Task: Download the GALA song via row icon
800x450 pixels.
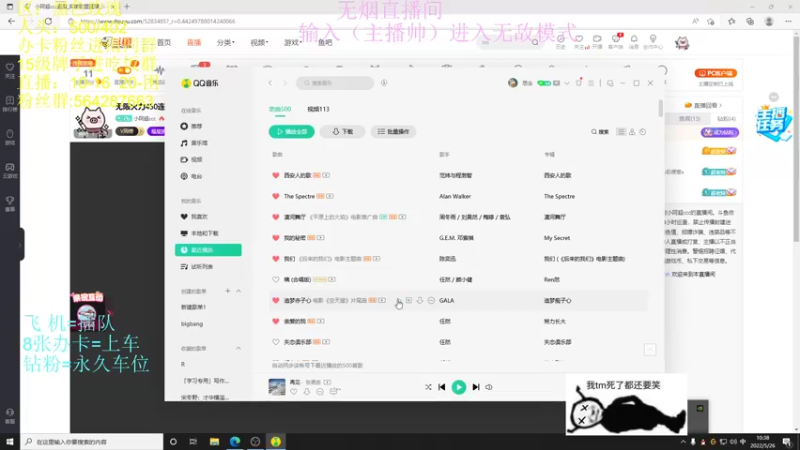Action: tap(420, 301)
